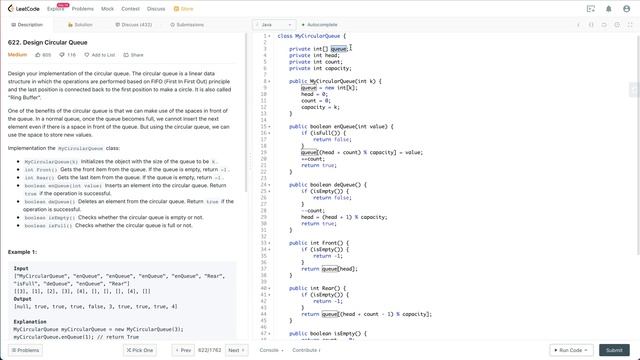Open the user profile avatar menu
640x360 pixels.
[x=627, y=9]
